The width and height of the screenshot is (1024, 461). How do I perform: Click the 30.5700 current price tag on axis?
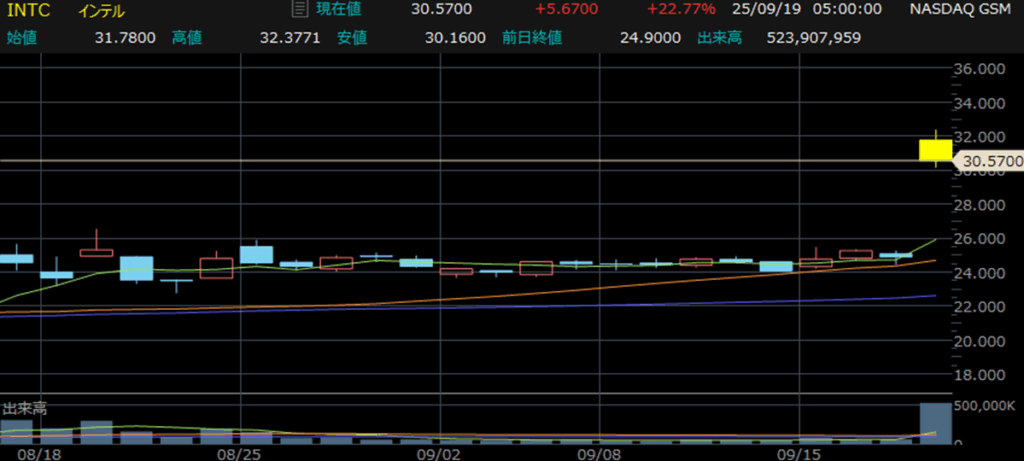[x=989, y=161]
